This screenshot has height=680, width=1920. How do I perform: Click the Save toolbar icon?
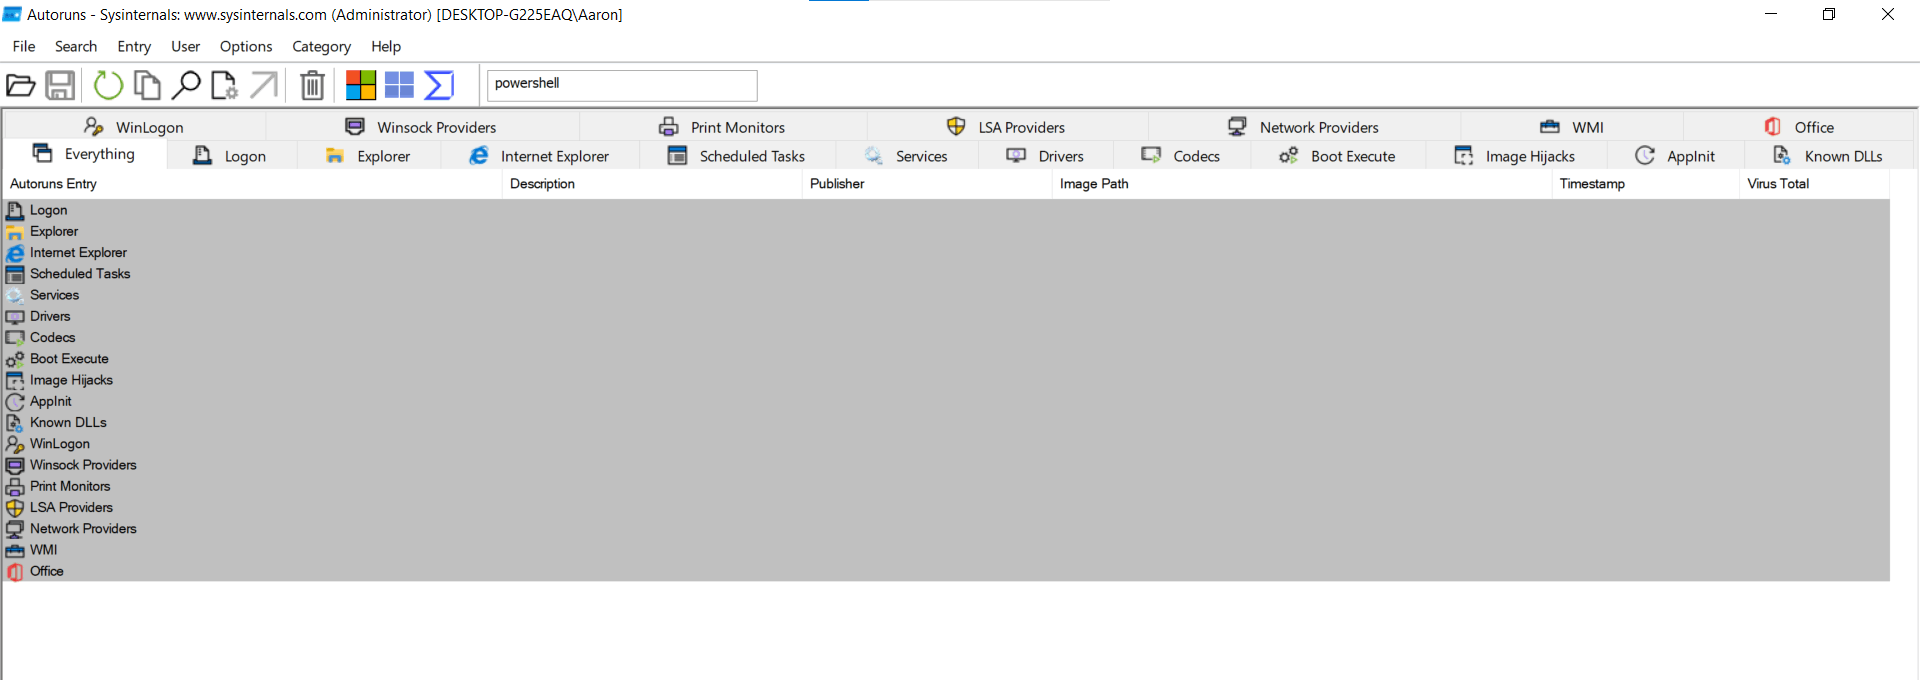pos(60,86)
